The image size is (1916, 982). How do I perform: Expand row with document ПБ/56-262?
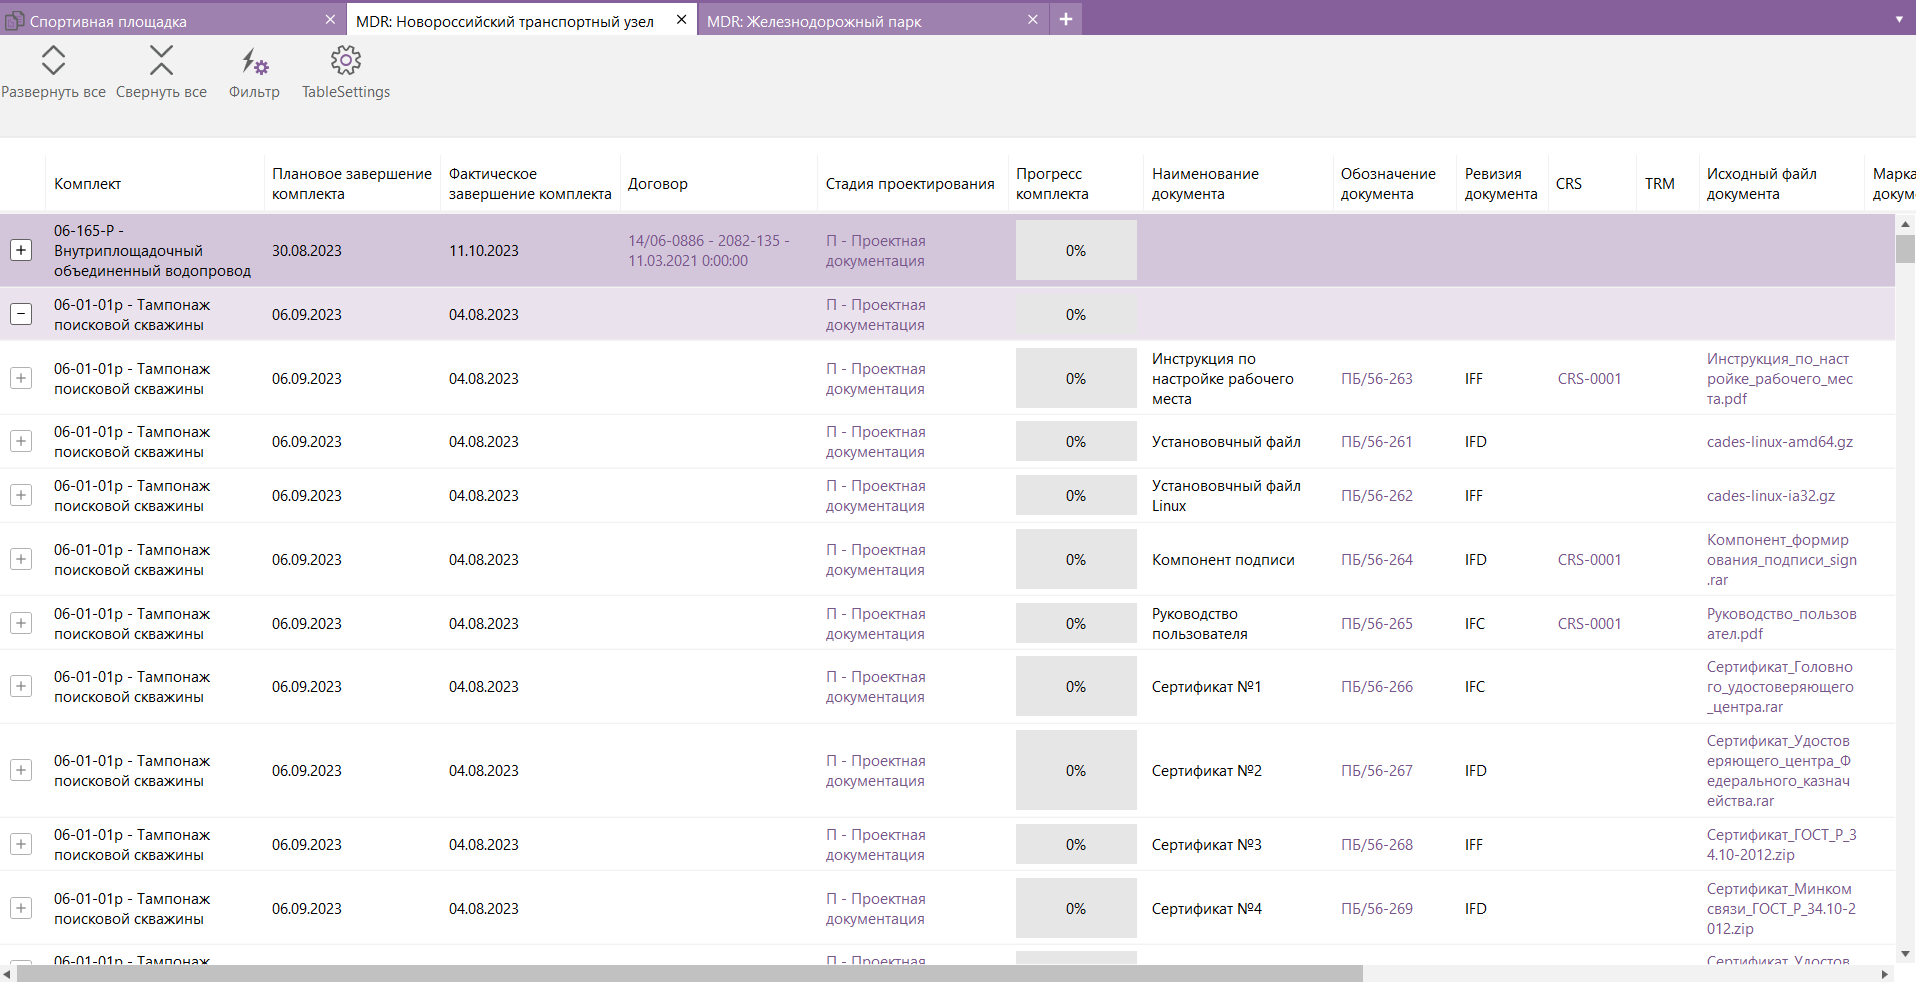click(21, 495)
